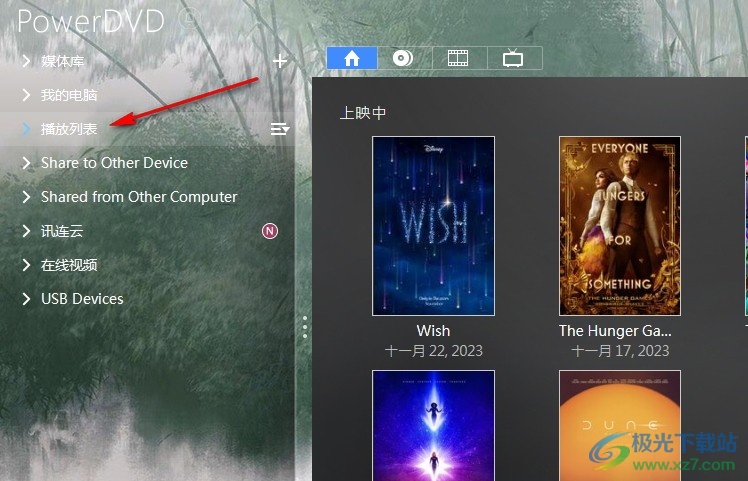
Task: Open the Wish movie poster
Action: (x=433, y=226)
